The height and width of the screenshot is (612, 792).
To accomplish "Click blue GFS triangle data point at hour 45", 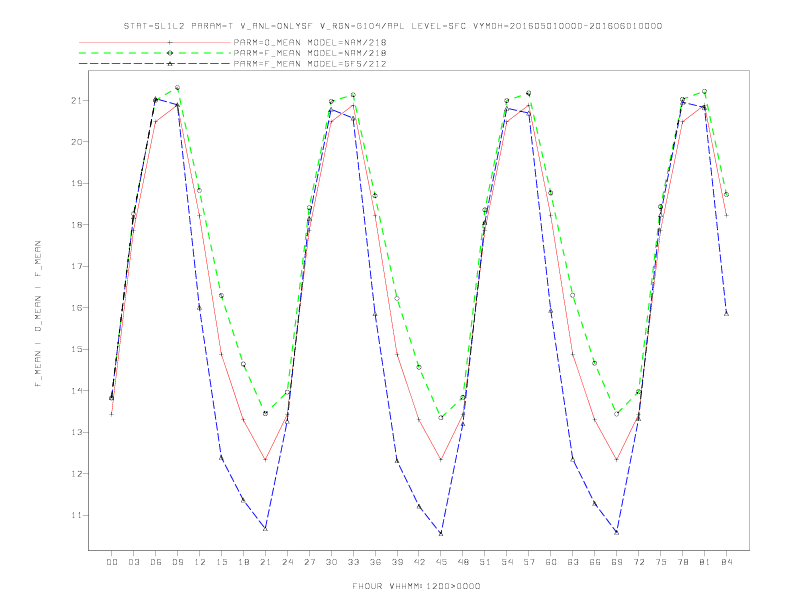I will tap(441, 533).
